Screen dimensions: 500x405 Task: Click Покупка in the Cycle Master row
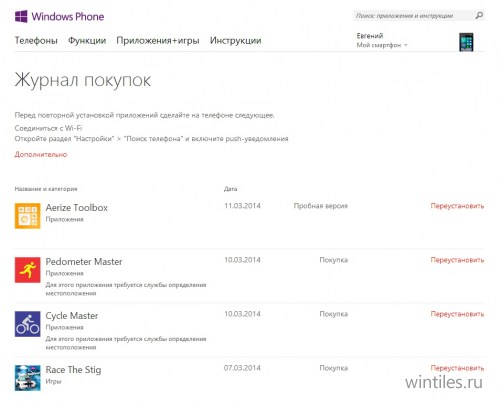click(x=333, y=314)
